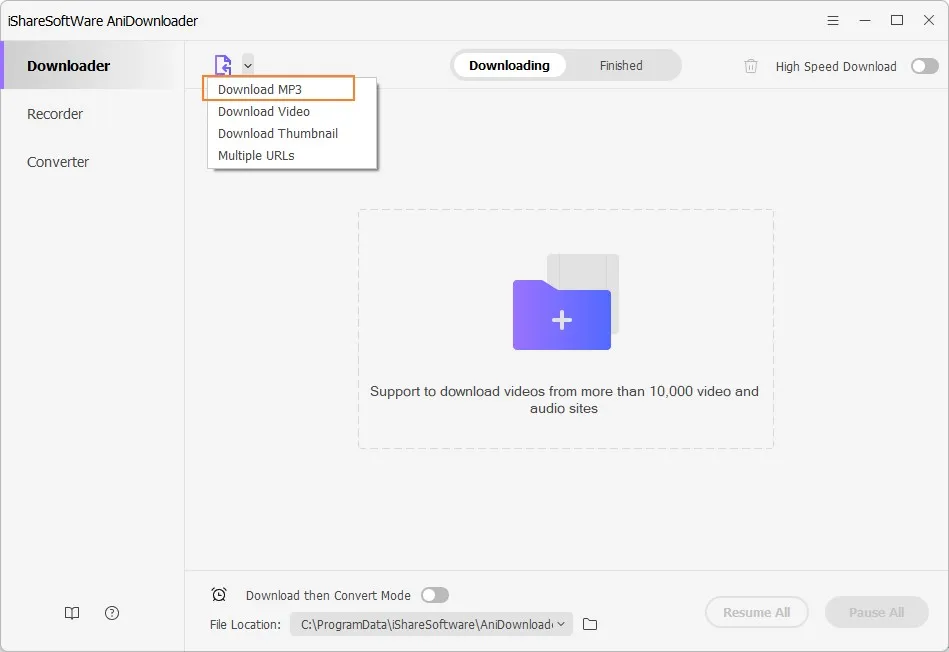Open the user guide book icon
The image size is (949, 652).
point(72,613)
